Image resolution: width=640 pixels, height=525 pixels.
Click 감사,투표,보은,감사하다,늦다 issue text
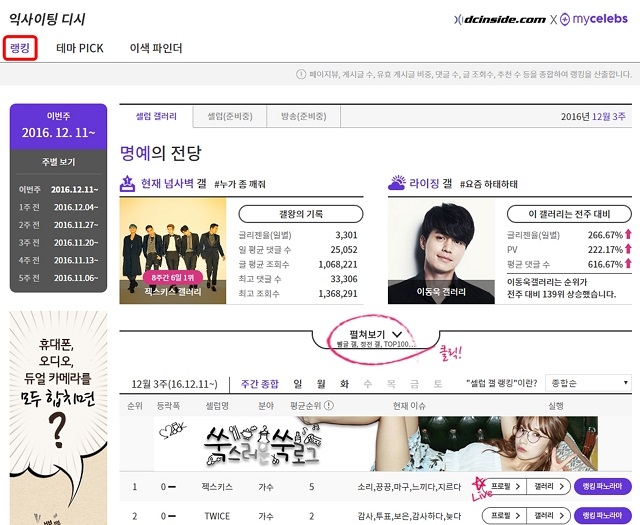coord(409,516)
